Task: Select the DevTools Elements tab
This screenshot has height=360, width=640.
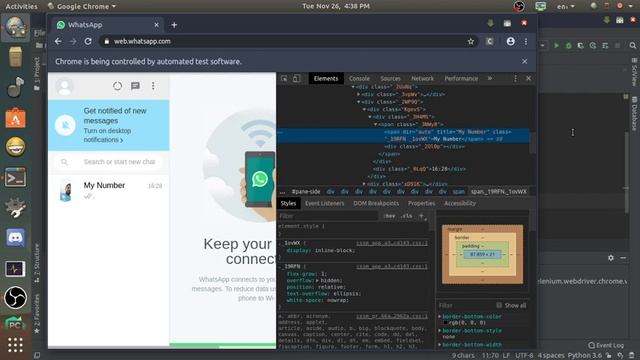Action: 326,78
